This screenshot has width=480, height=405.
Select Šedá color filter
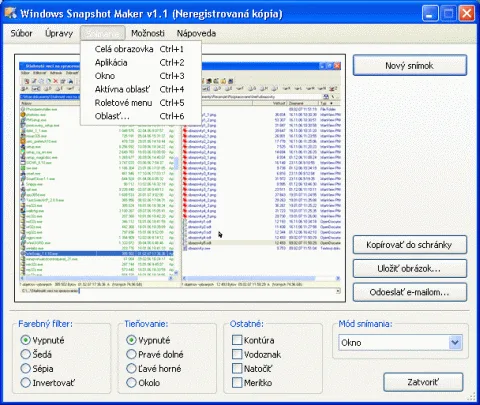point(36,354)
